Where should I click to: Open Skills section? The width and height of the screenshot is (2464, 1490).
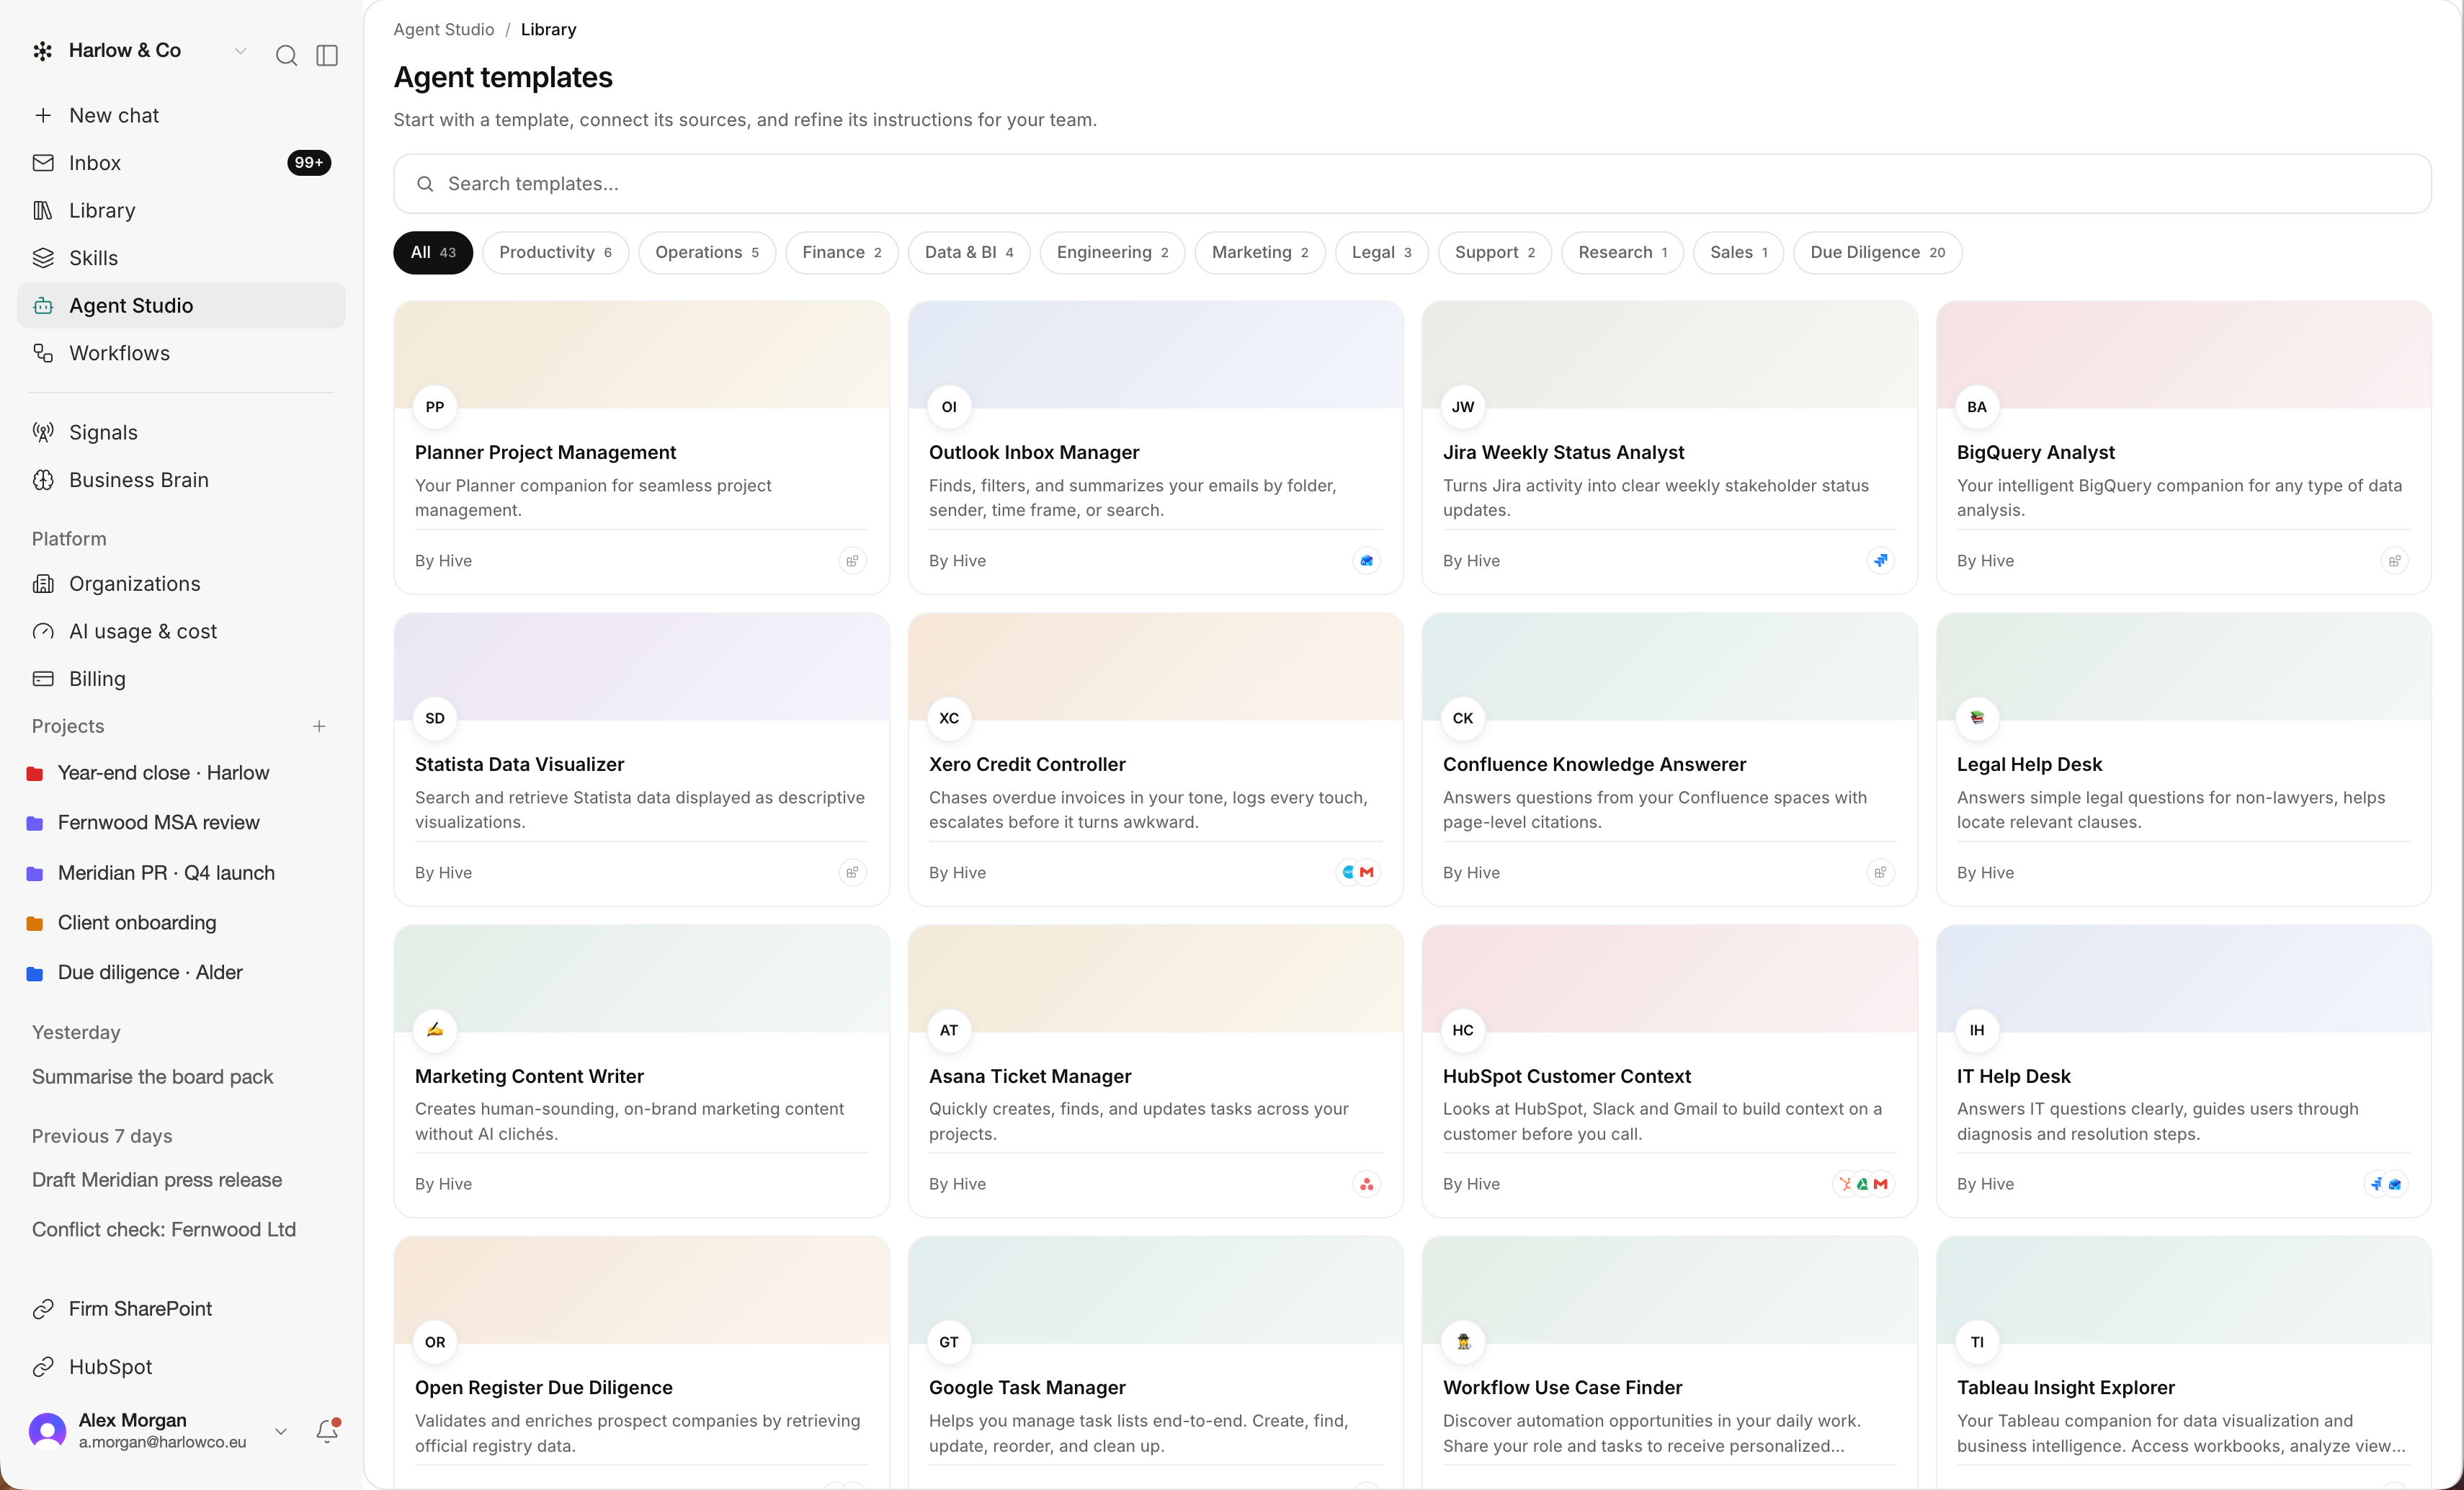(181, 258)
